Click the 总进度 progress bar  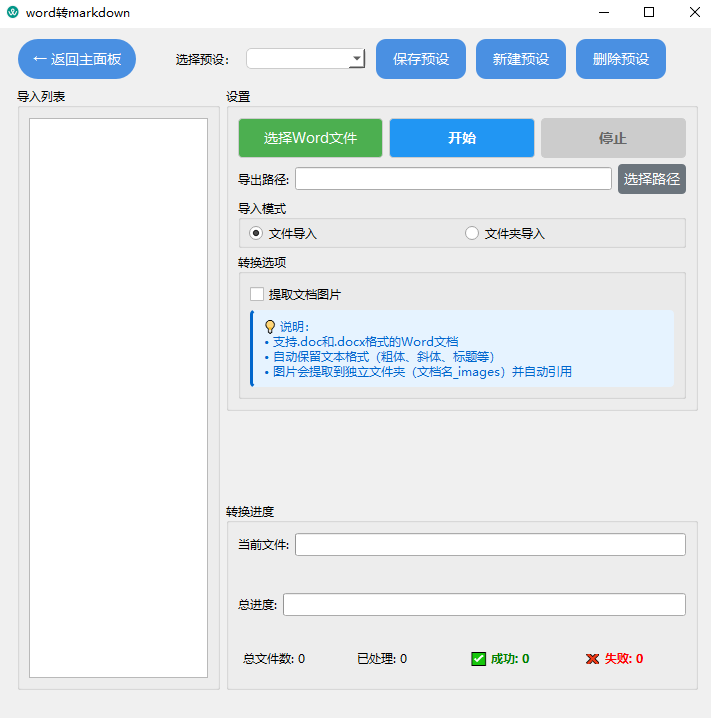coord(484,605)
